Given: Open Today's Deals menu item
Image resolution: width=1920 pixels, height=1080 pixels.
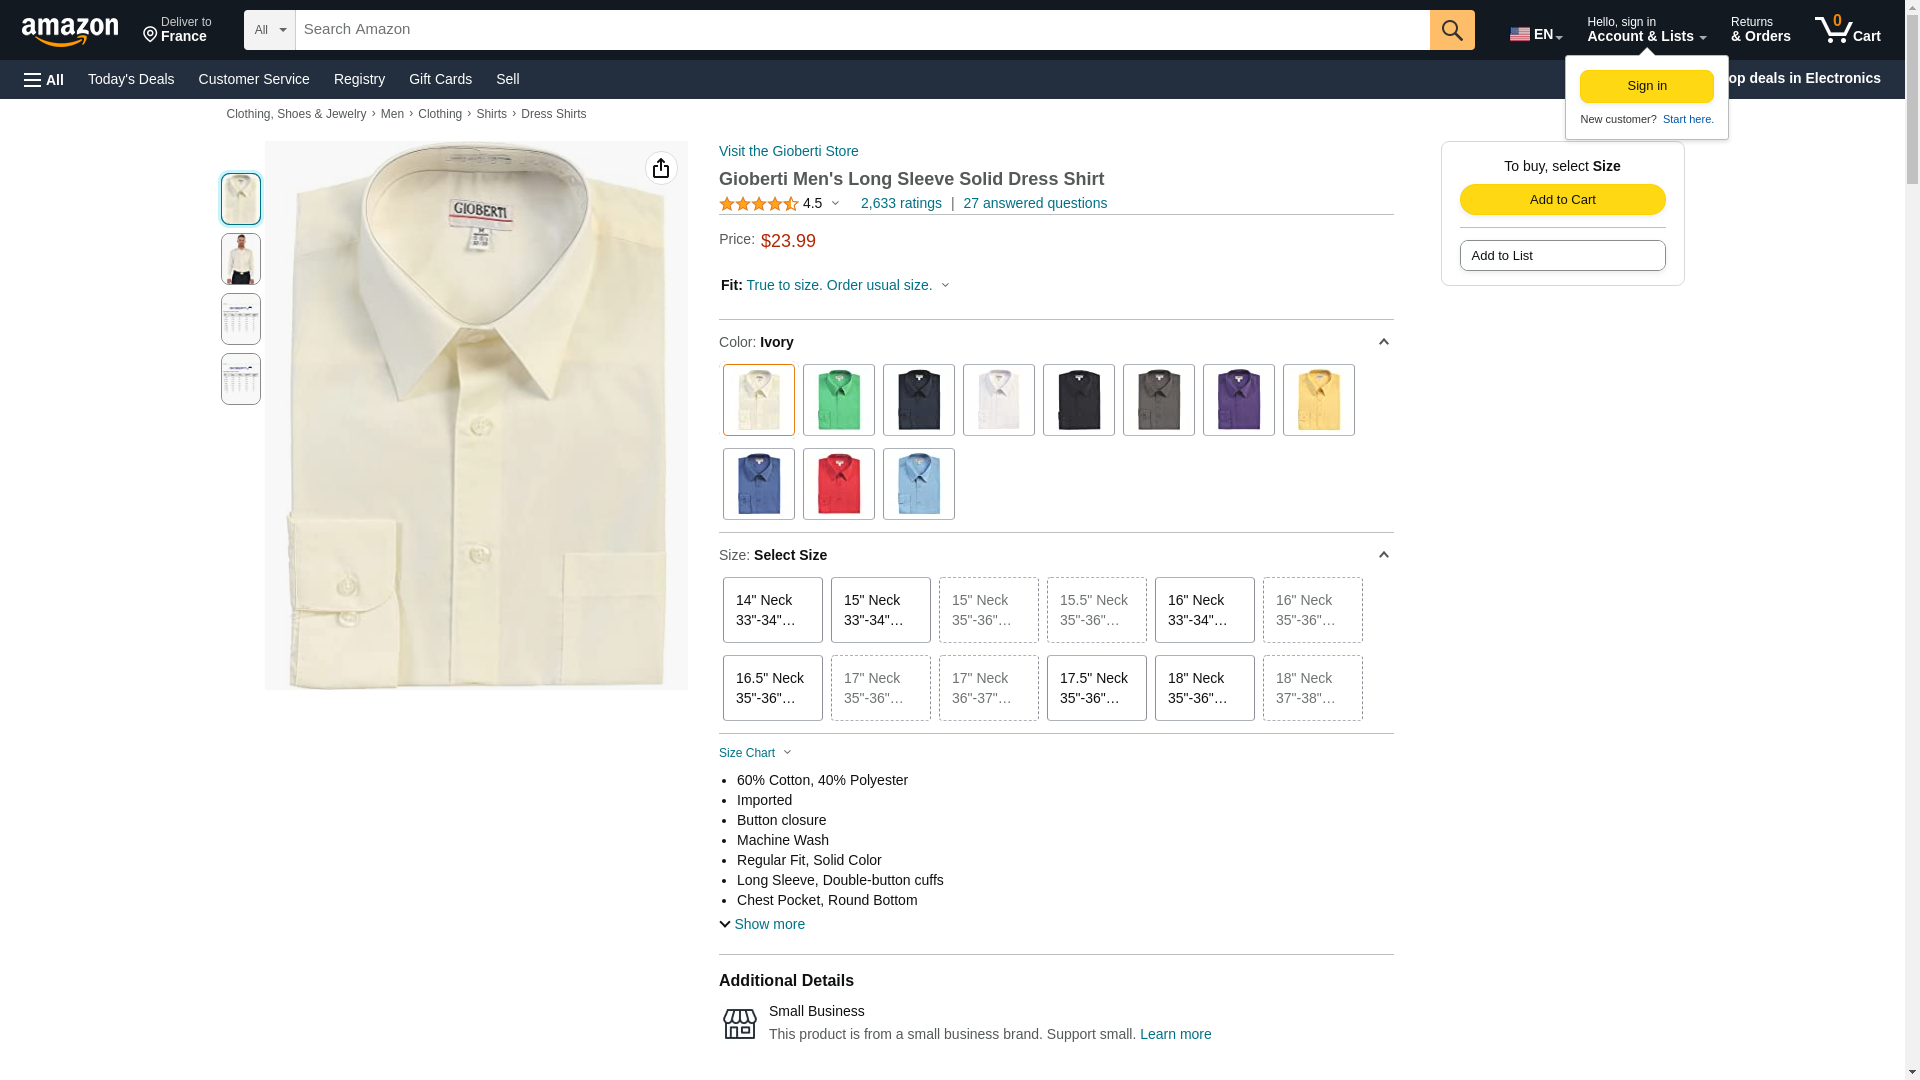Looking at the screenshot, I should (131, 79).
